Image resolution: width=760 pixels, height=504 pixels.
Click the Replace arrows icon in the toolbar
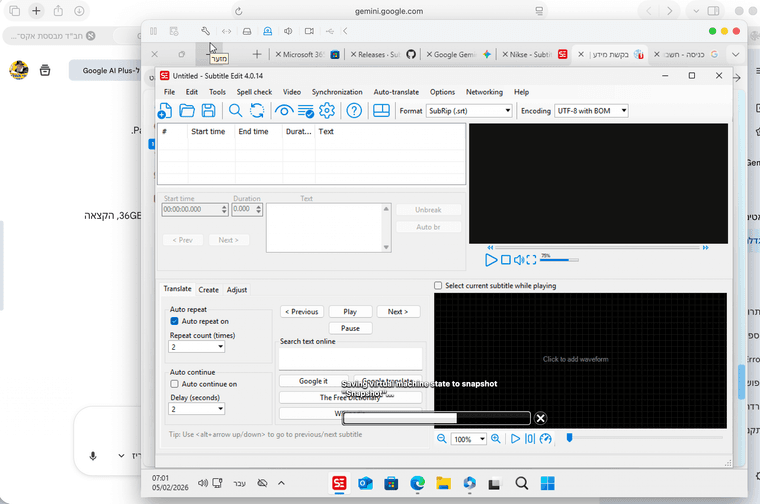(x=257, y=111)
